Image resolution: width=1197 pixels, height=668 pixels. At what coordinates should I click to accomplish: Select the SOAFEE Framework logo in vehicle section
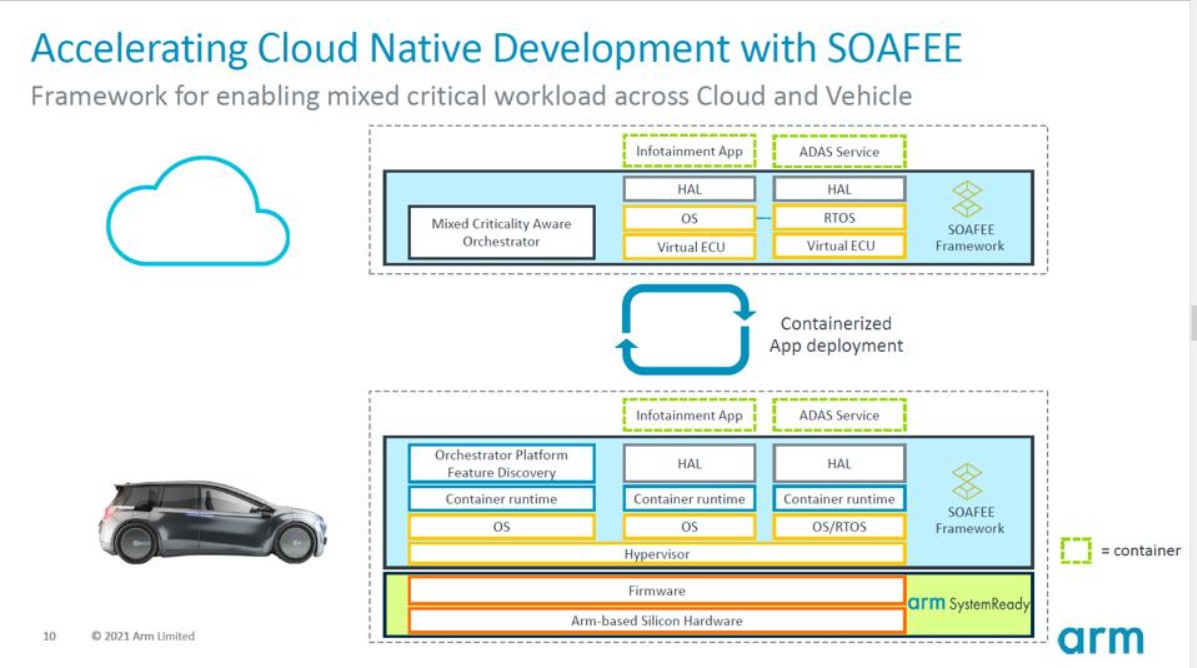coord(968,481)
